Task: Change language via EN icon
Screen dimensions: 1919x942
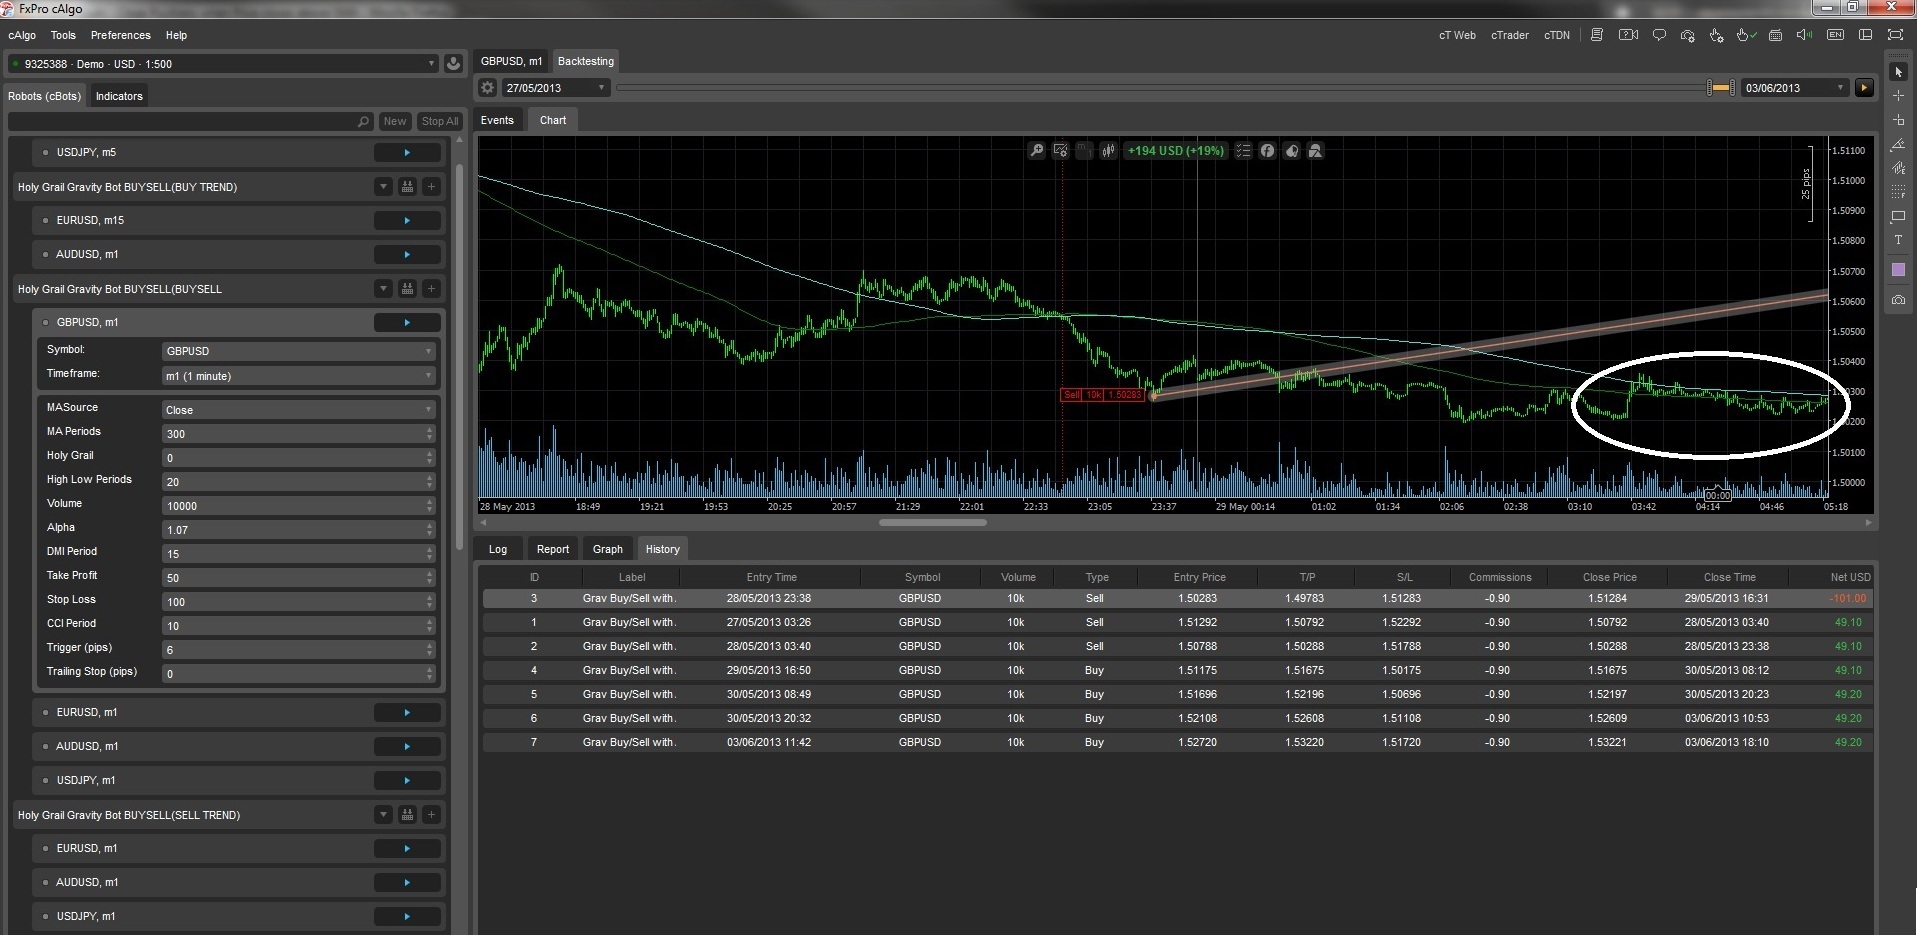Action: [1835, 35]
